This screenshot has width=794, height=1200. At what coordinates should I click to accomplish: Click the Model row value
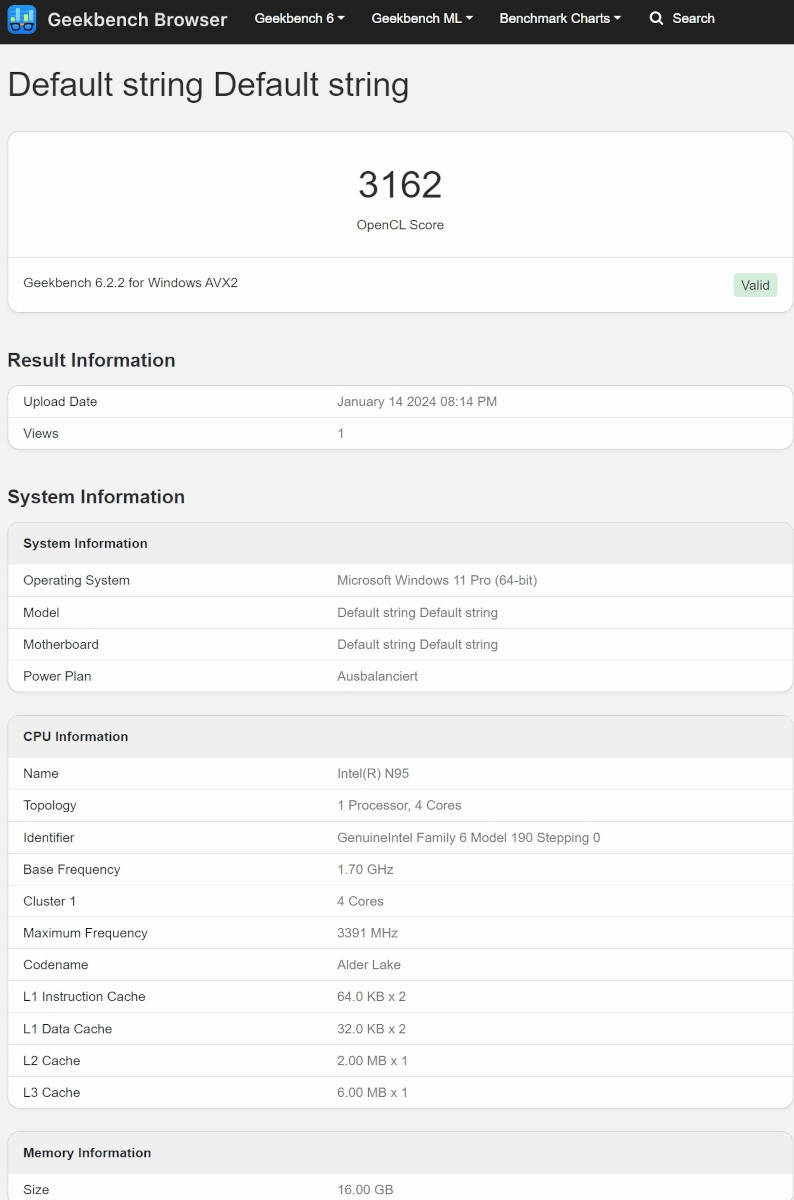417,613
